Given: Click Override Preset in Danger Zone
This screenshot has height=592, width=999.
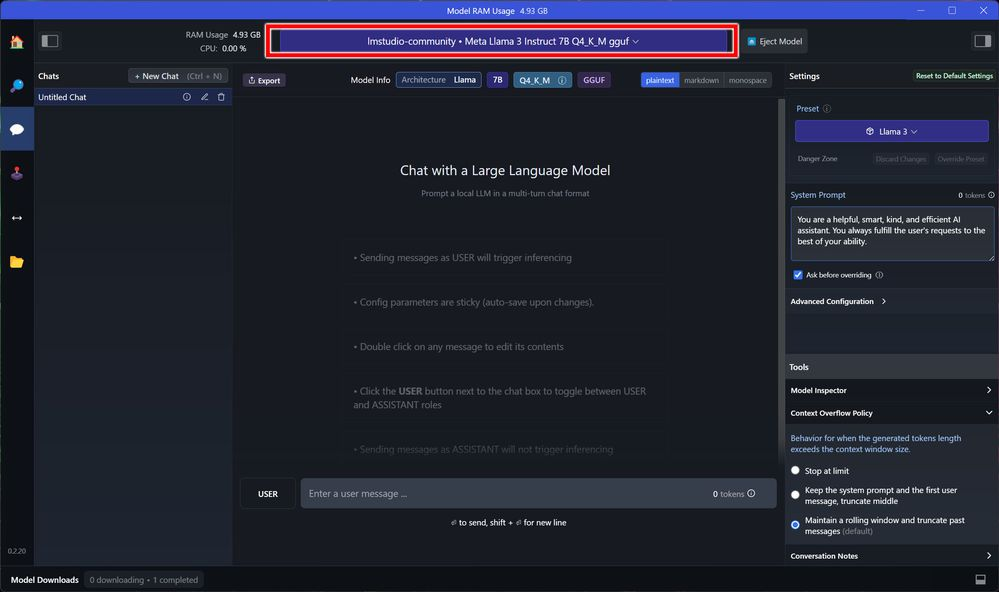Looking at the screenshot, I should 960,159.
